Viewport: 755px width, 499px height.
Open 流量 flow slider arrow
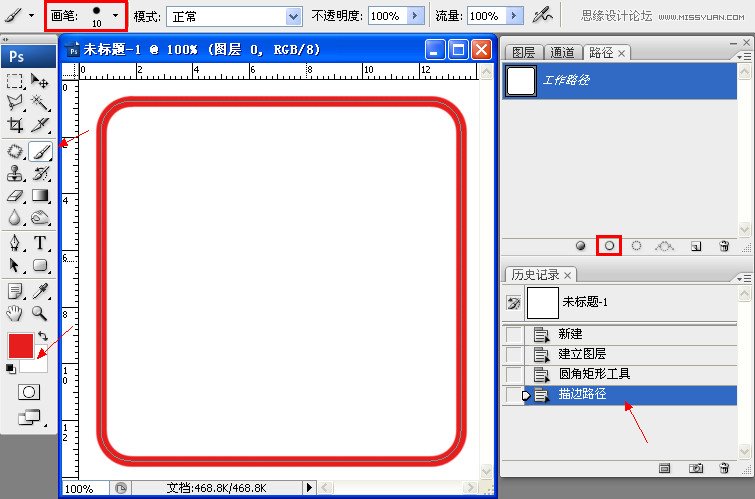515,16
